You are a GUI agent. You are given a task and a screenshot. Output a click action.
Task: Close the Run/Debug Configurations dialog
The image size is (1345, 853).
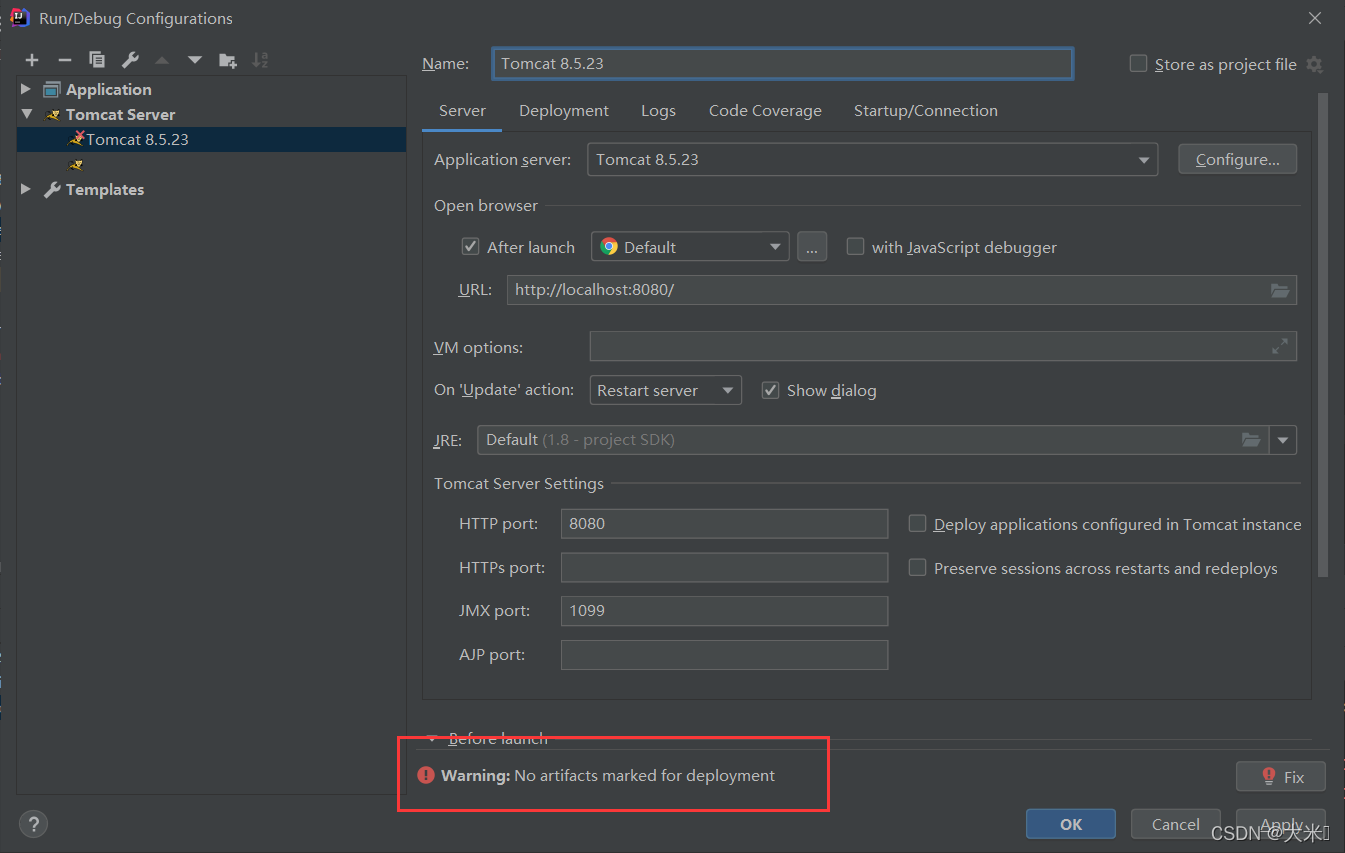click(x=1314, y=18)
